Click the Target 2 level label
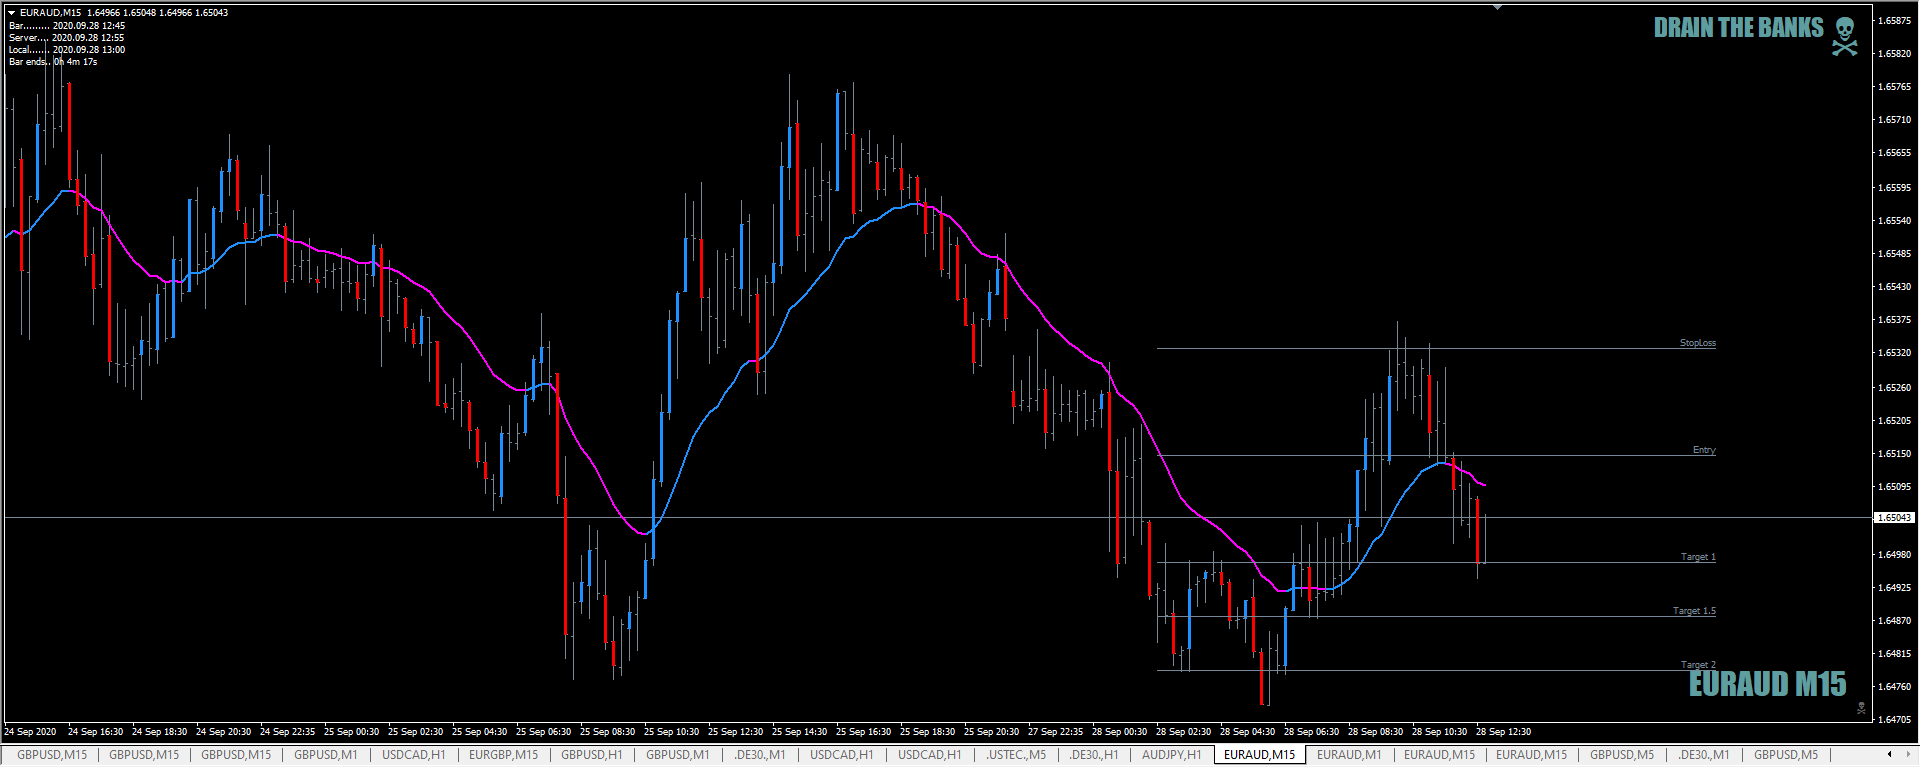 coord(1698,665)
